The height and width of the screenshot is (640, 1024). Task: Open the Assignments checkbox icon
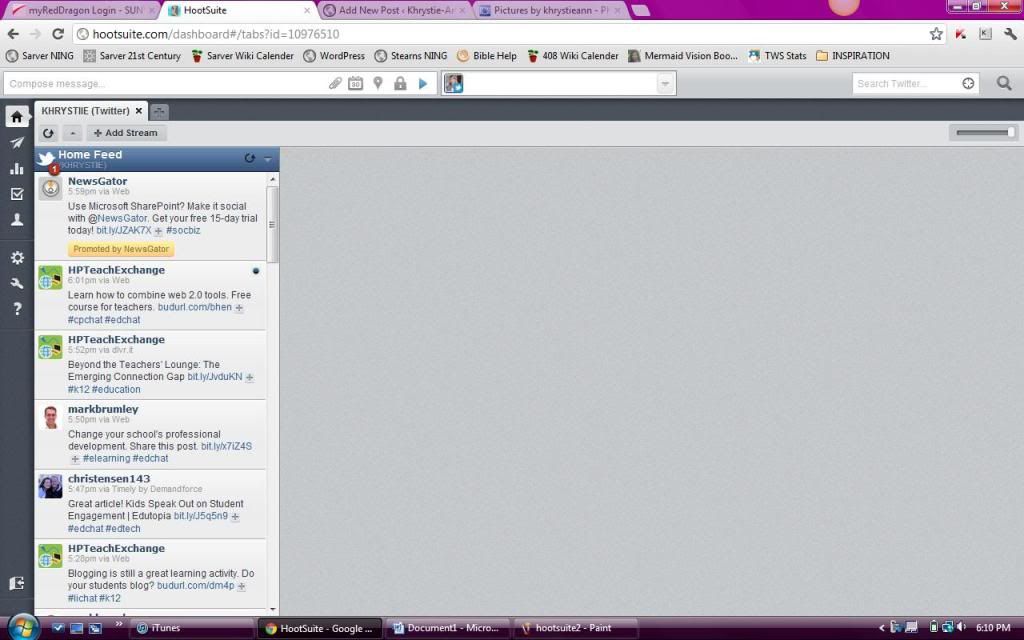[x=17, y=194]
